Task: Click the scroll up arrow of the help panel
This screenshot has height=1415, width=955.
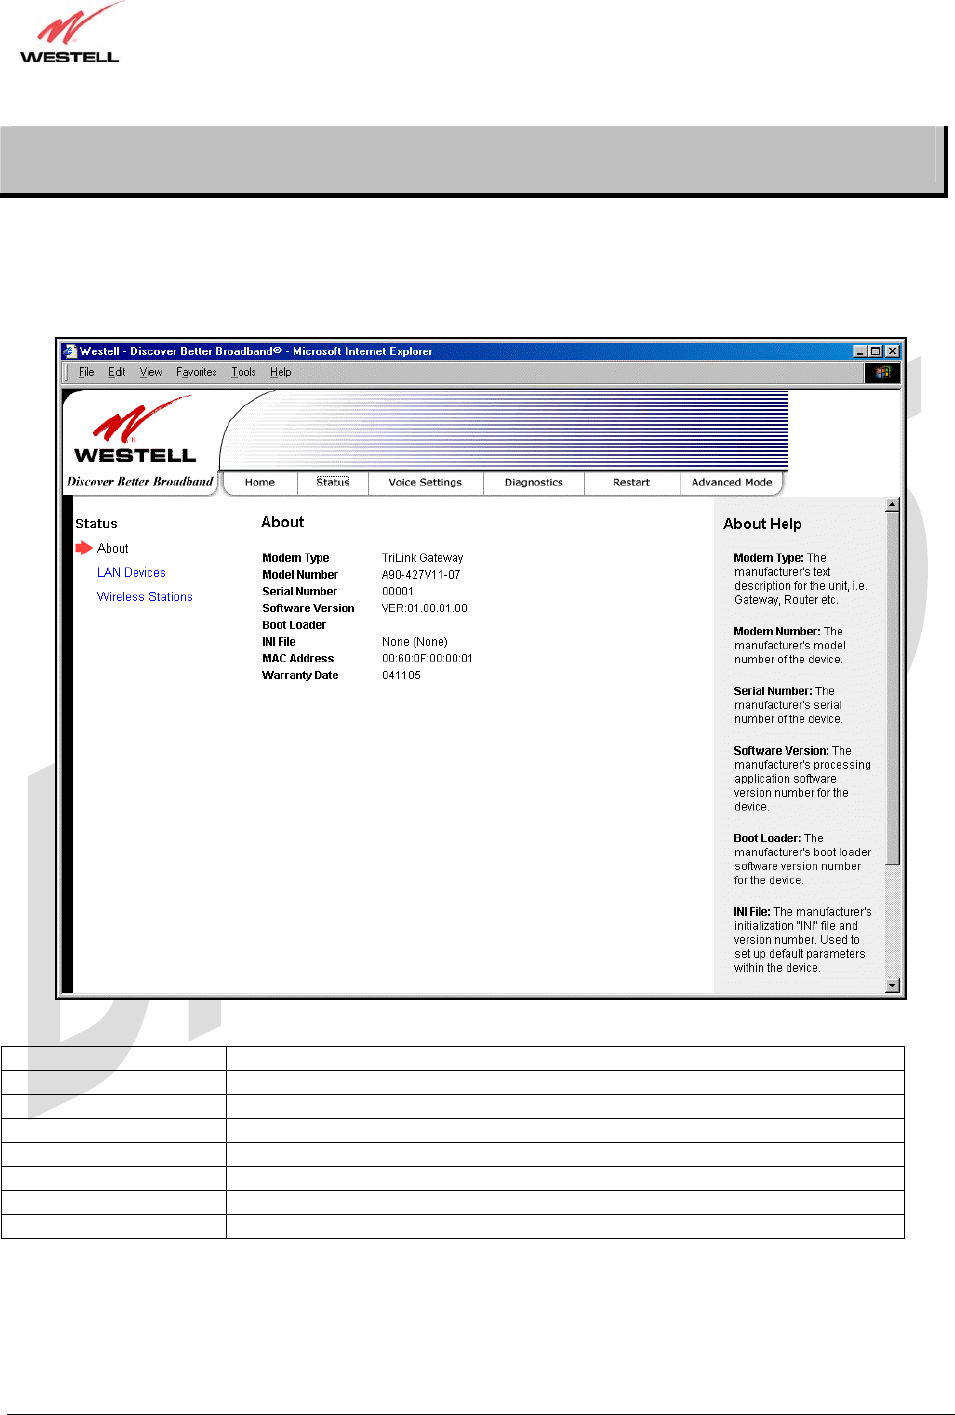Action: 893,505
